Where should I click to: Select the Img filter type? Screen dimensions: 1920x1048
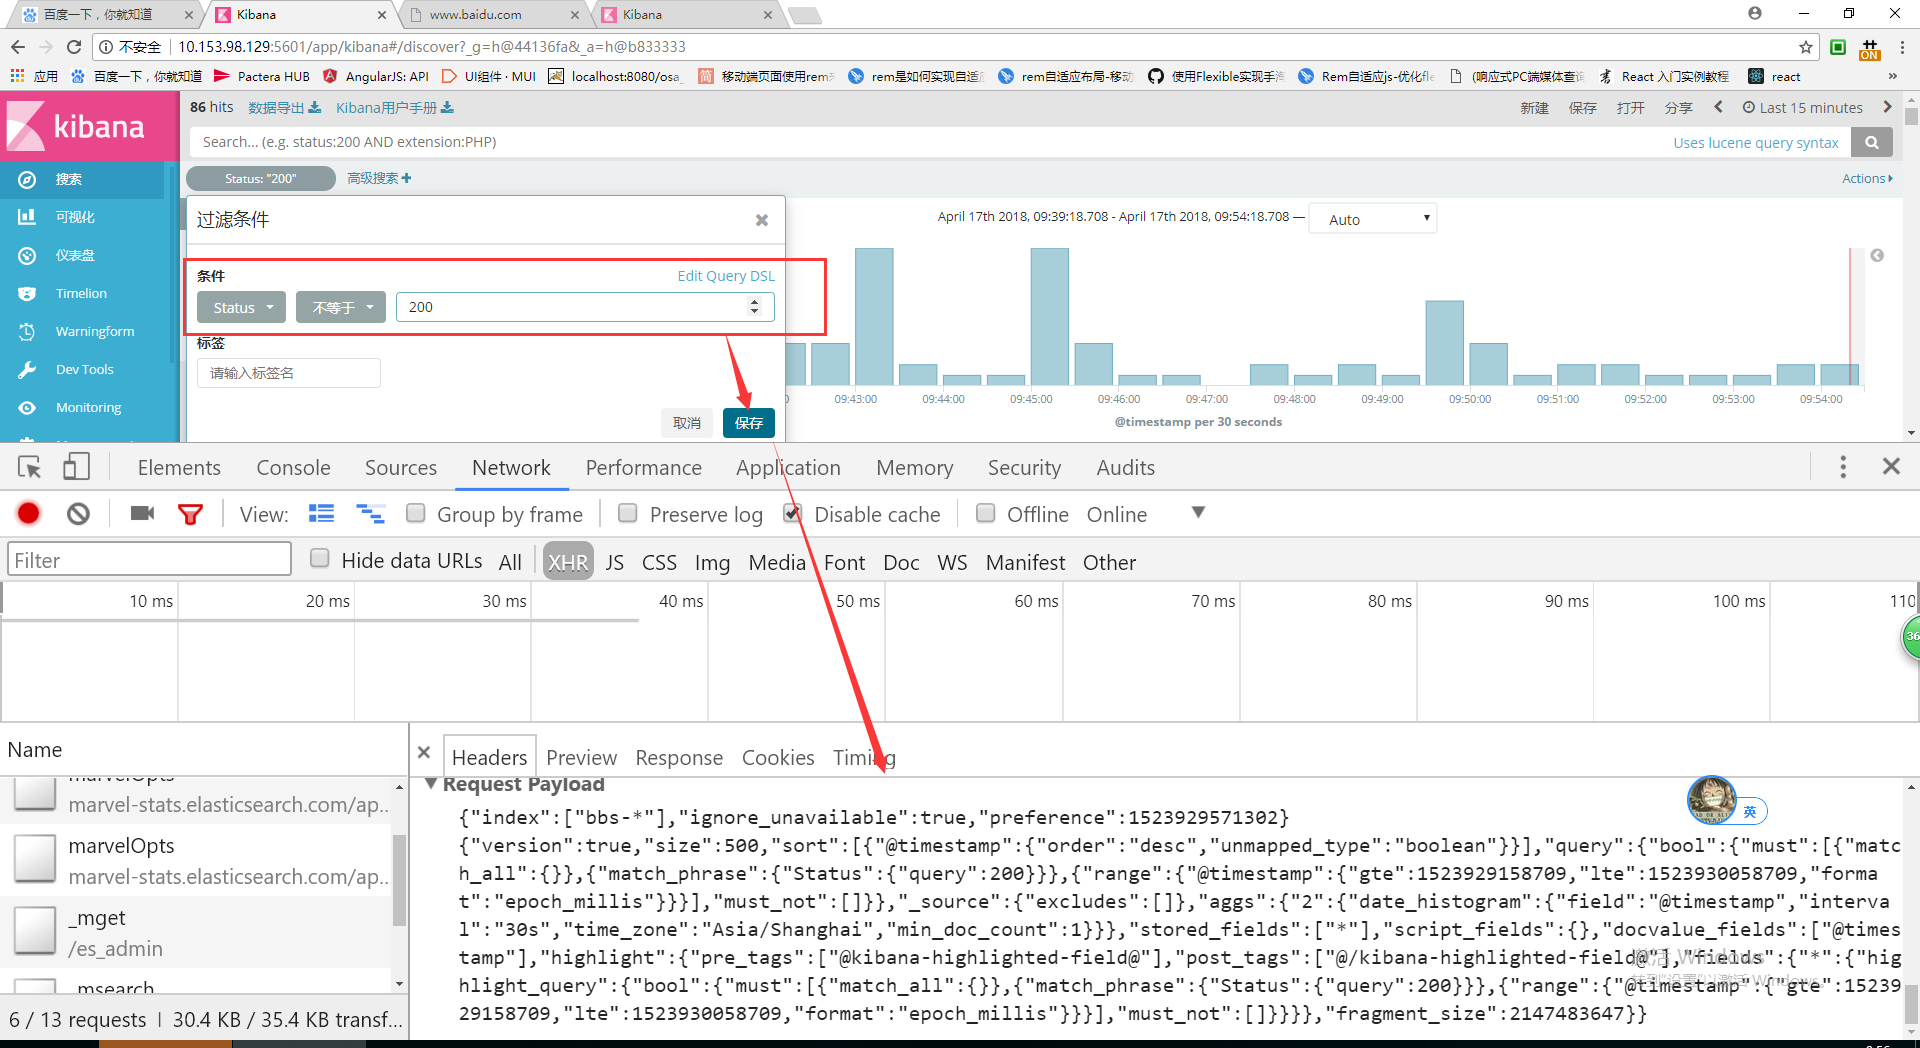[712, 562]
